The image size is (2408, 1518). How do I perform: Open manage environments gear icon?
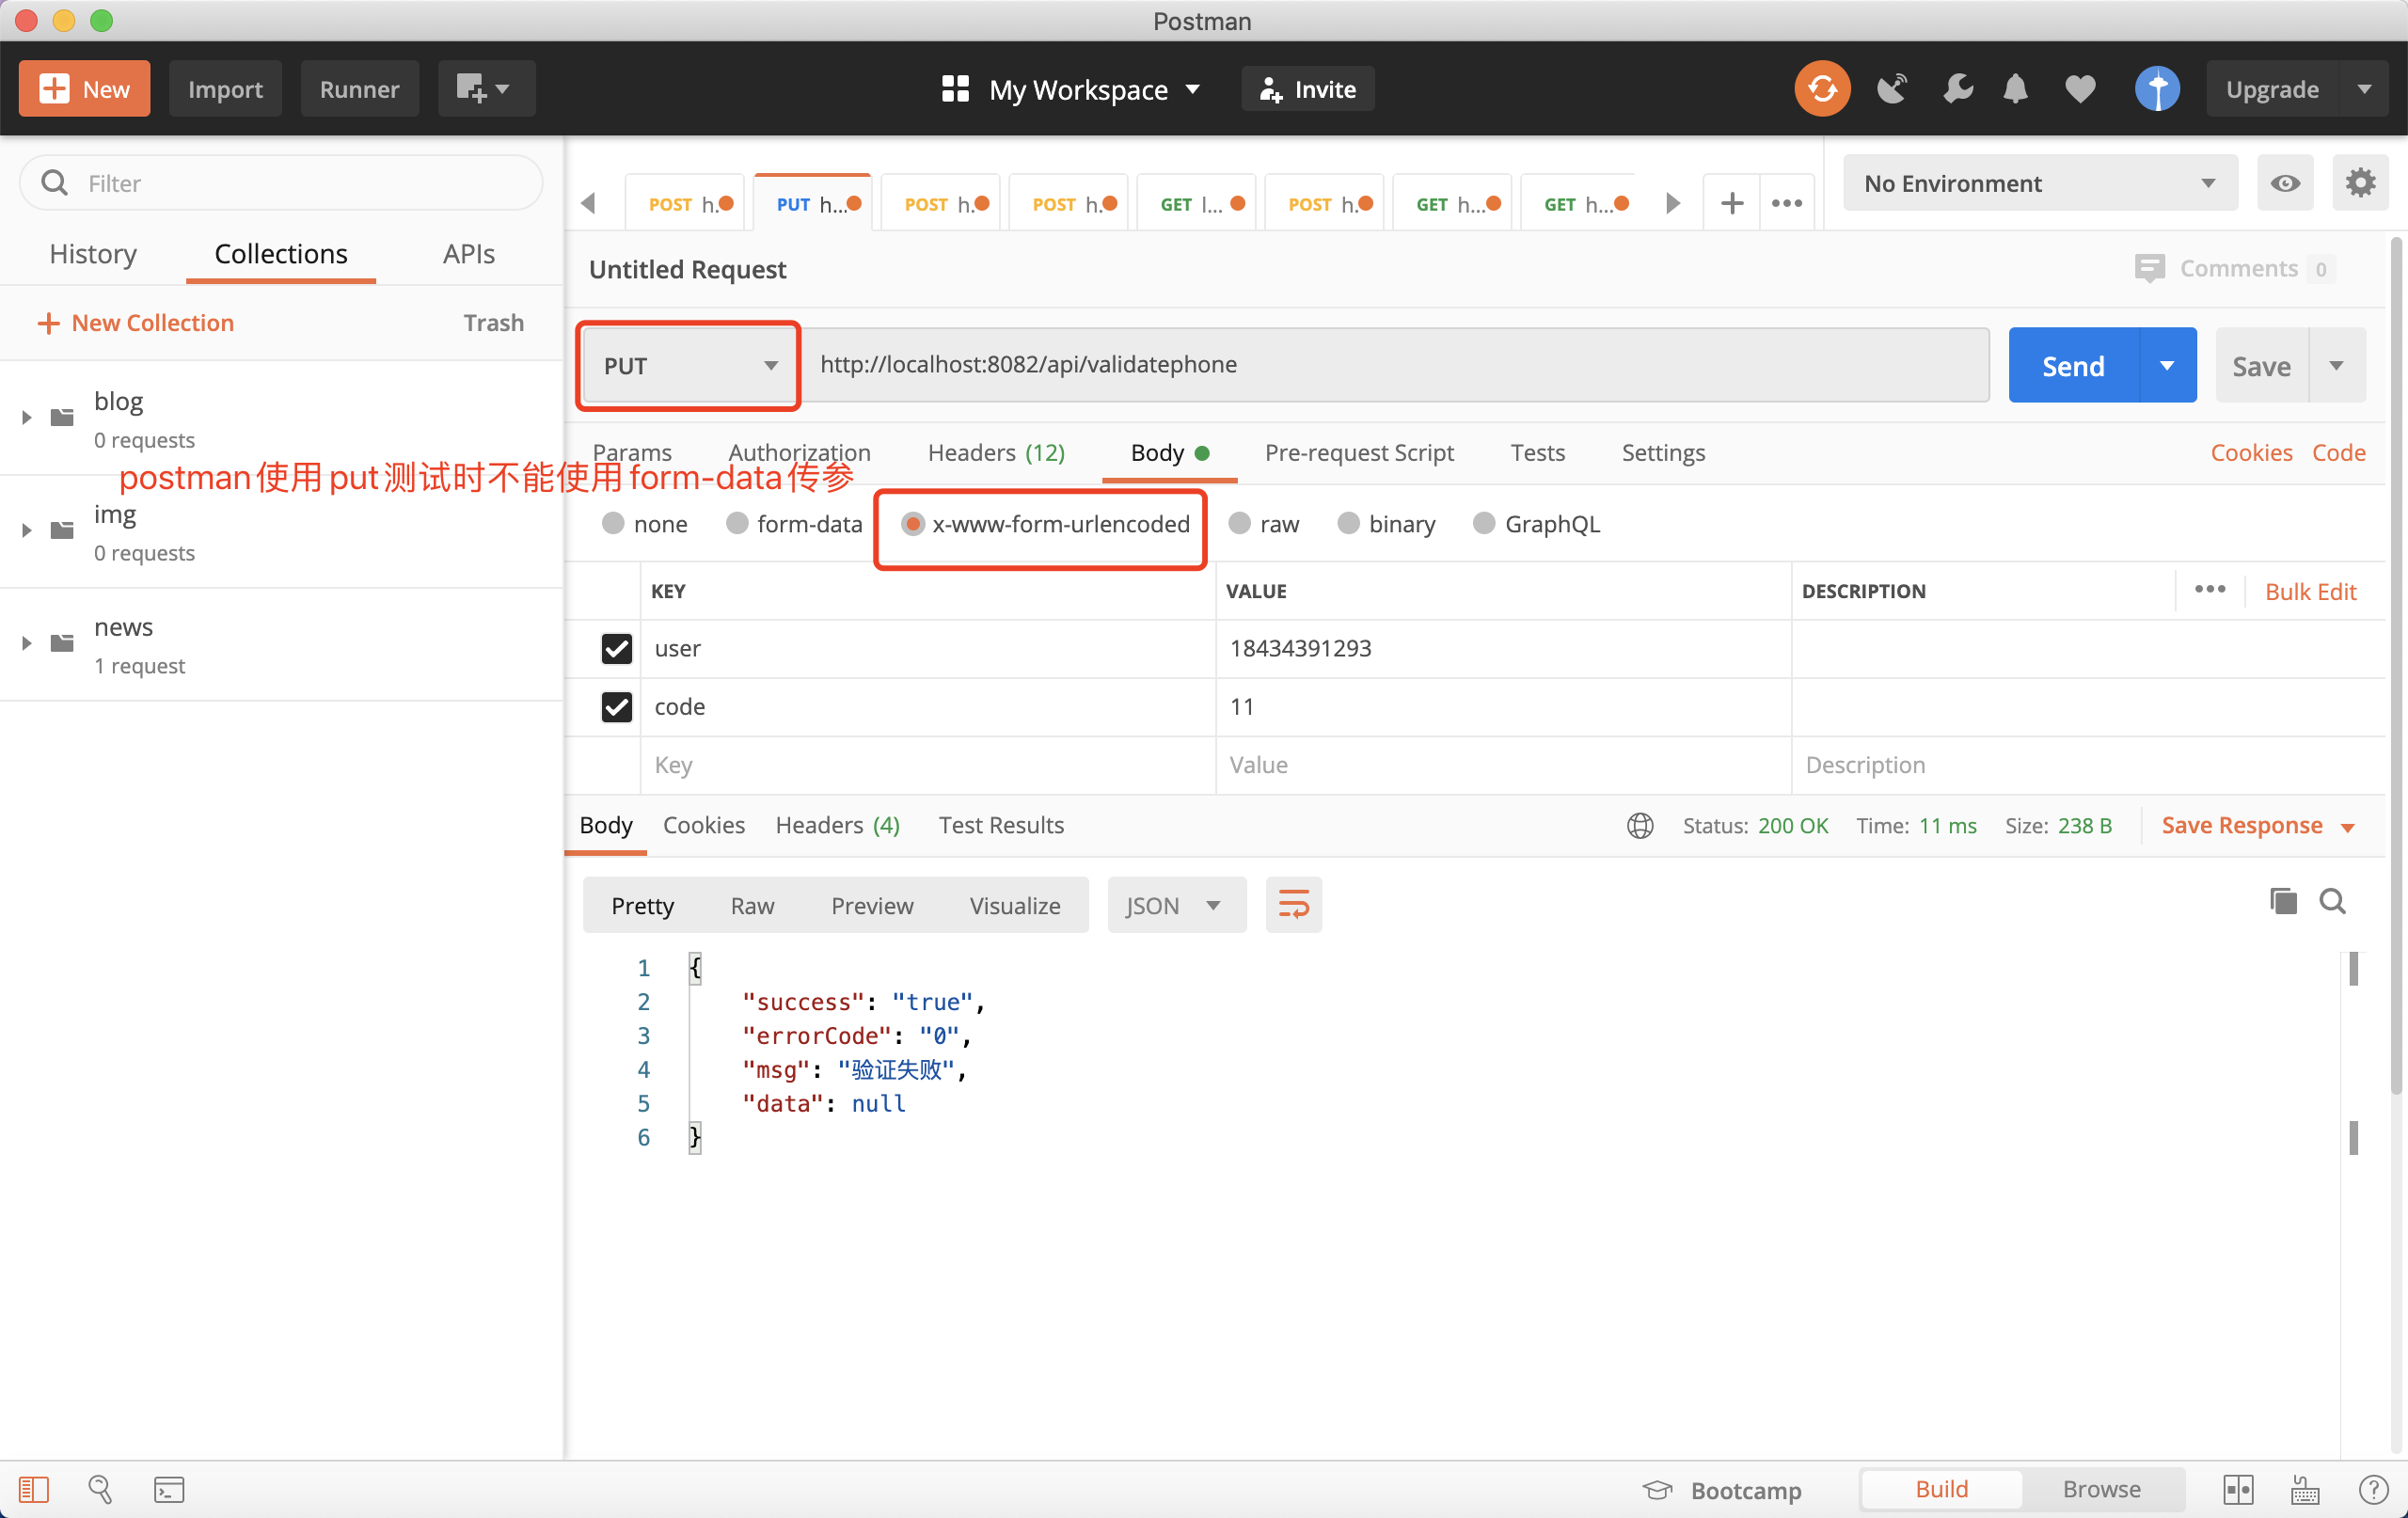point(2360,183)
